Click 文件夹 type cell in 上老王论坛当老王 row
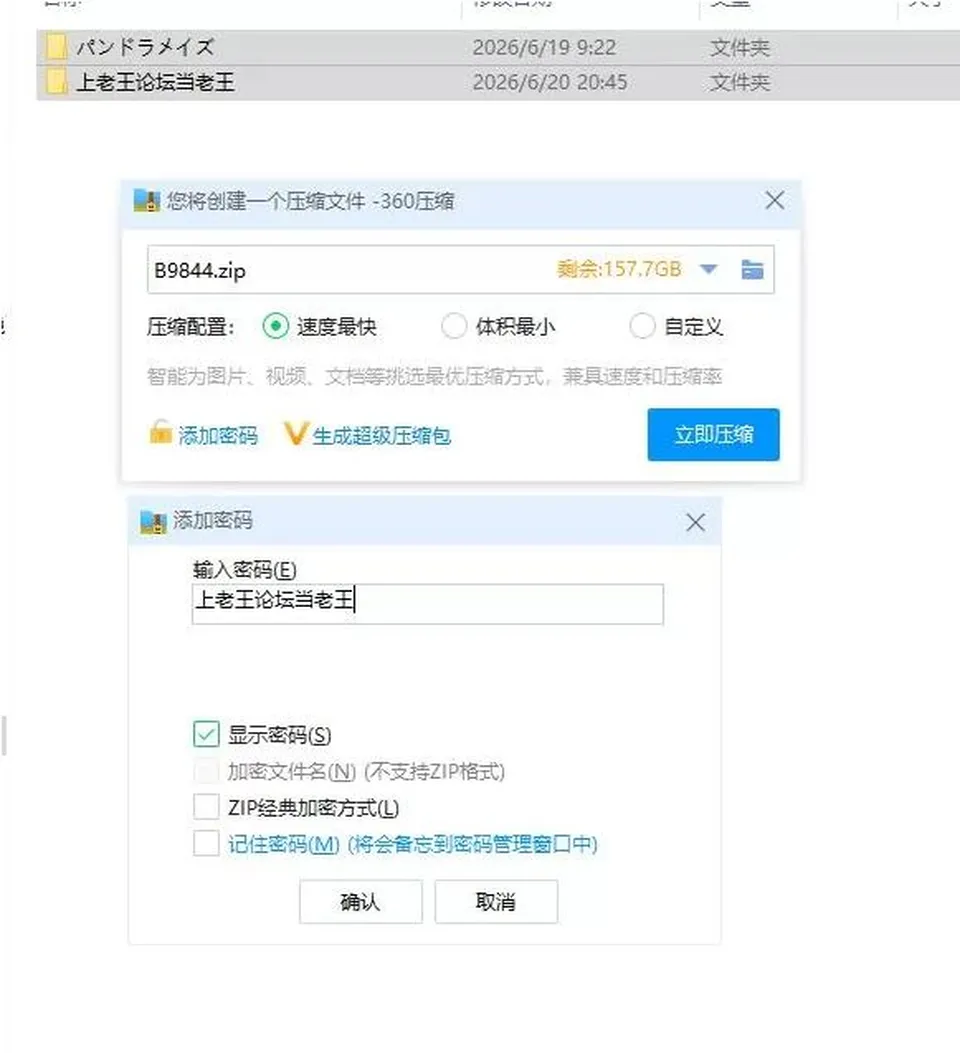960x1053 pixels. (740, 82)
